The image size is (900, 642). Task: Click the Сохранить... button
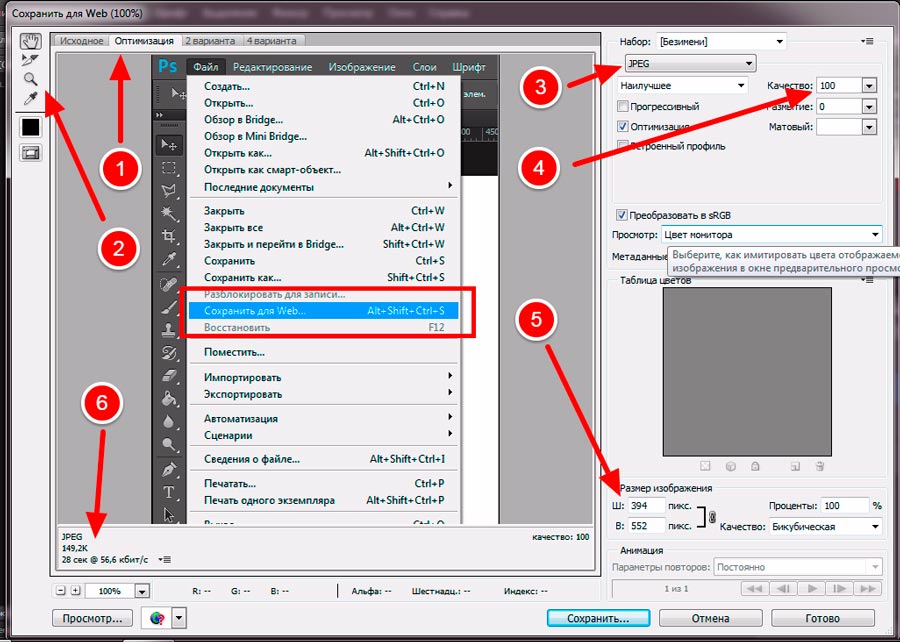[x=598, y=618]
